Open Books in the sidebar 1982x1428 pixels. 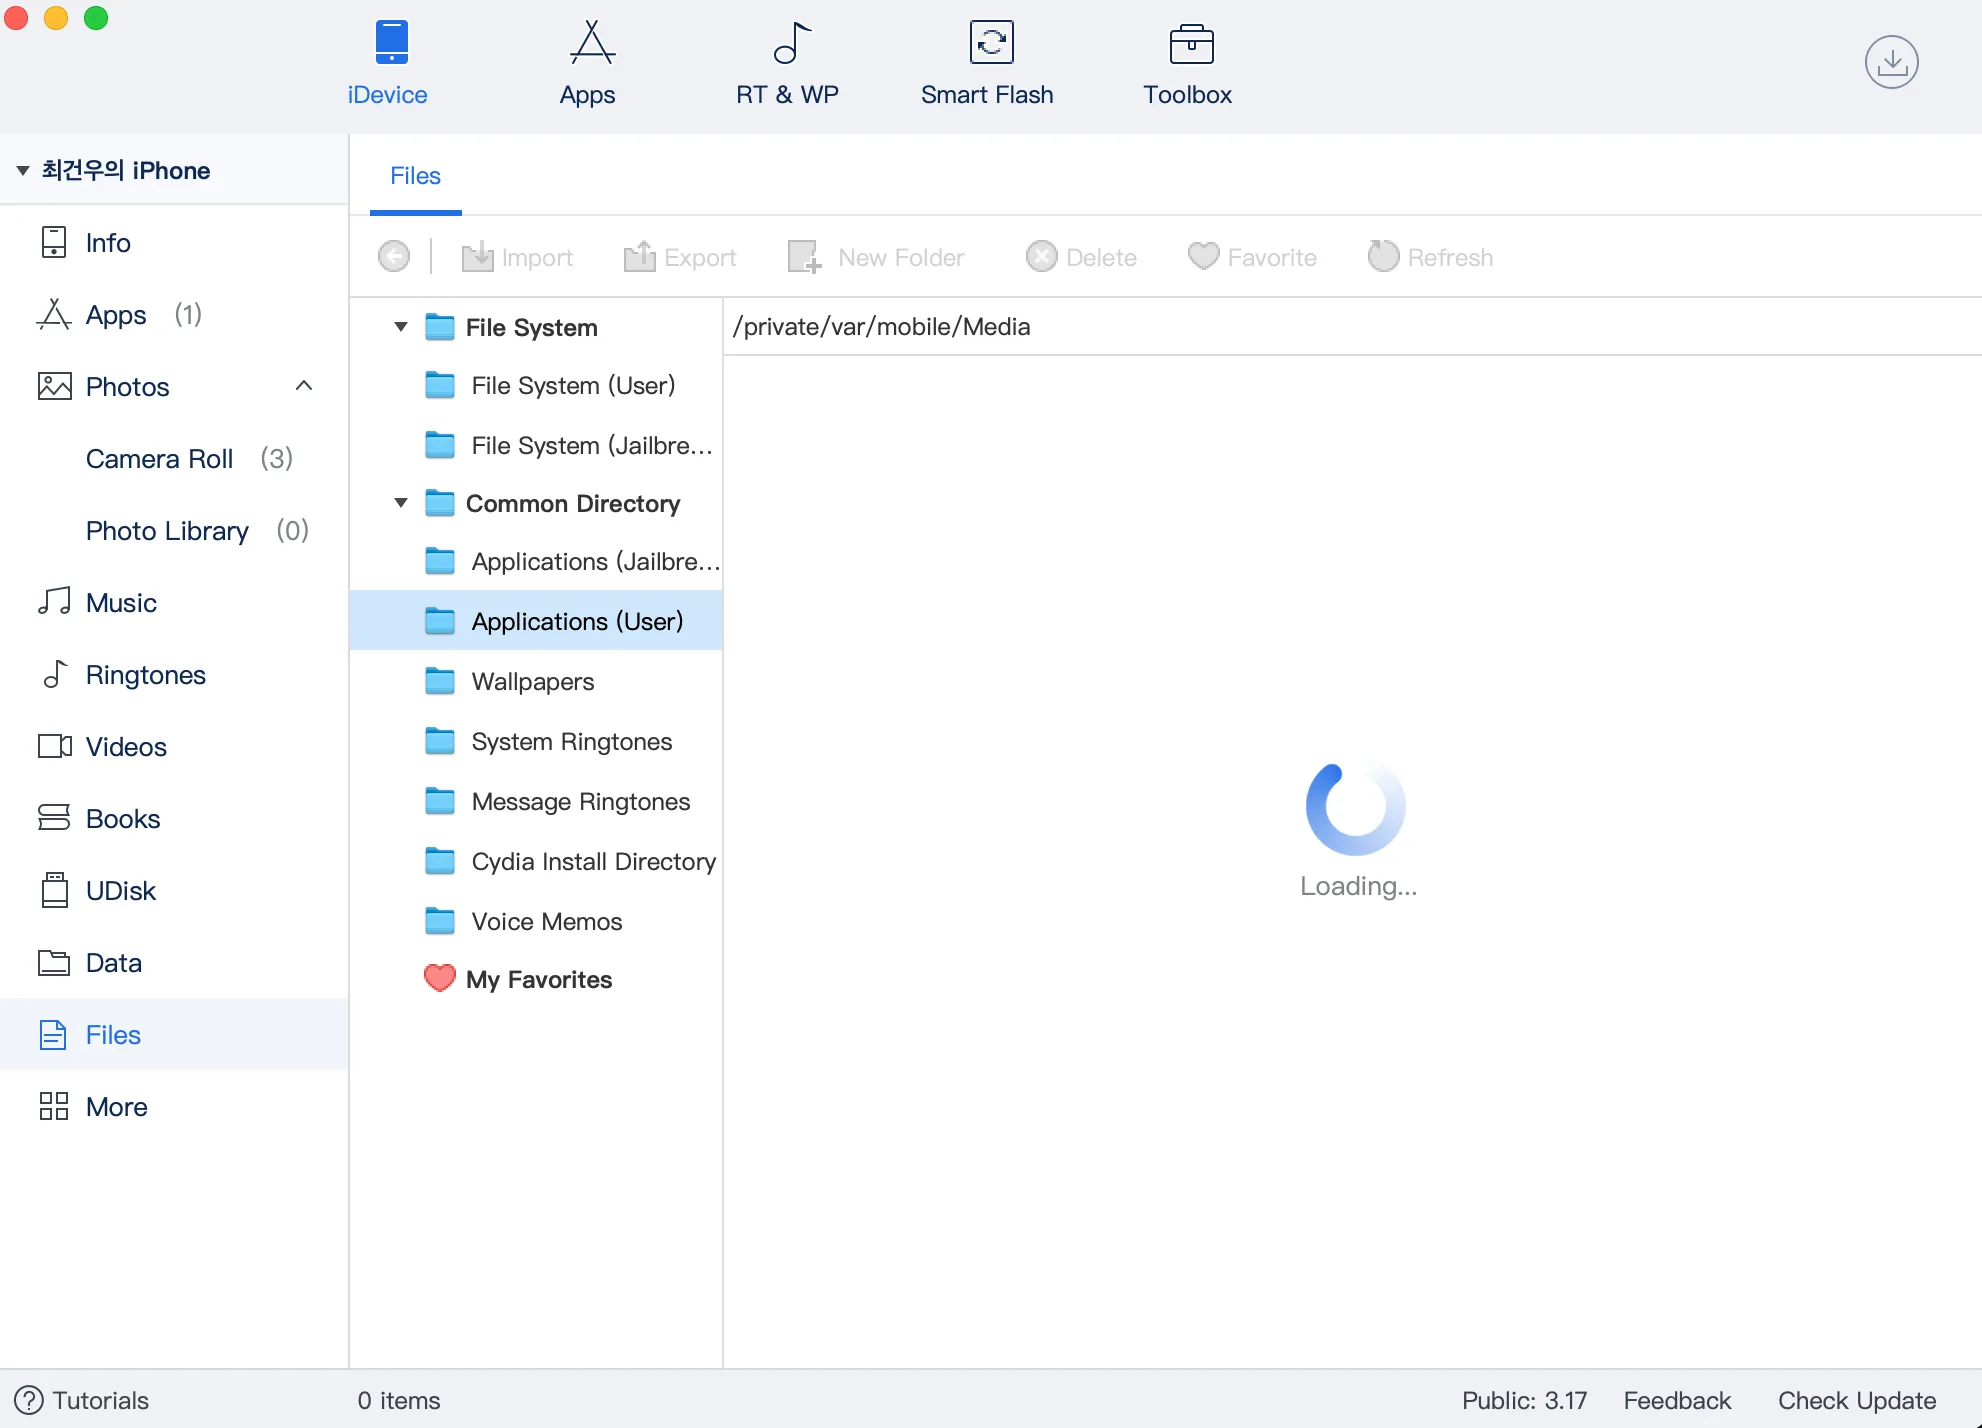click(x=174, y=819)
